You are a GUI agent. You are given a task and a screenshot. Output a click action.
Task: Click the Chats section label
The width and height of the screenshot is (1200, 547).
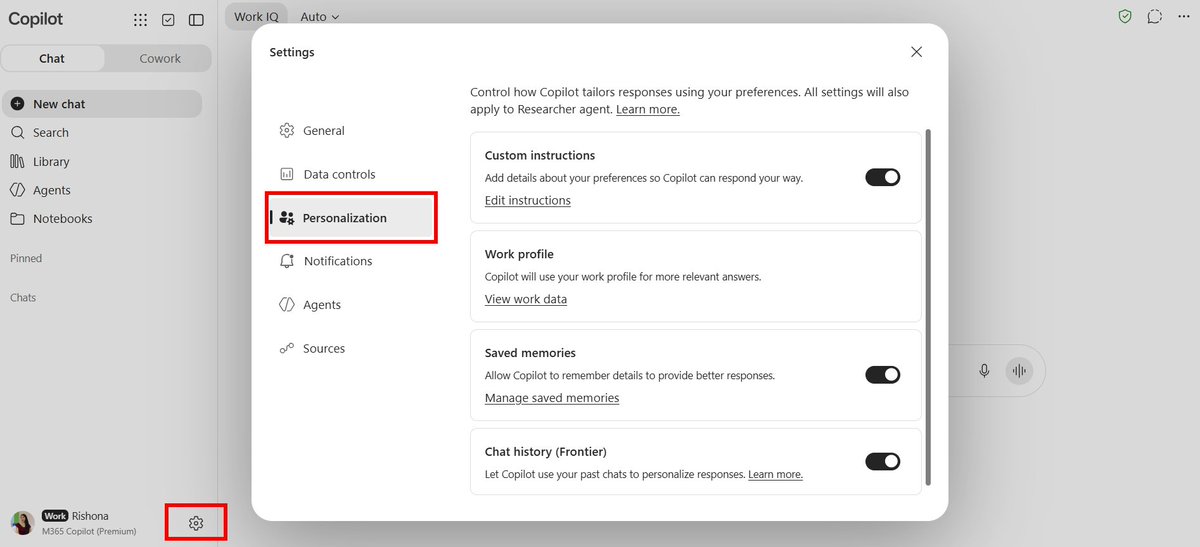pos(23,298)
